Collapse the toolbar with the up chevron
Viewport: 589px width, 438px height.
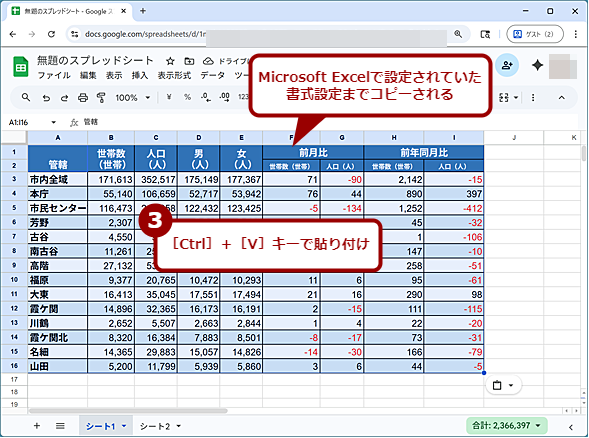point(561,98)
